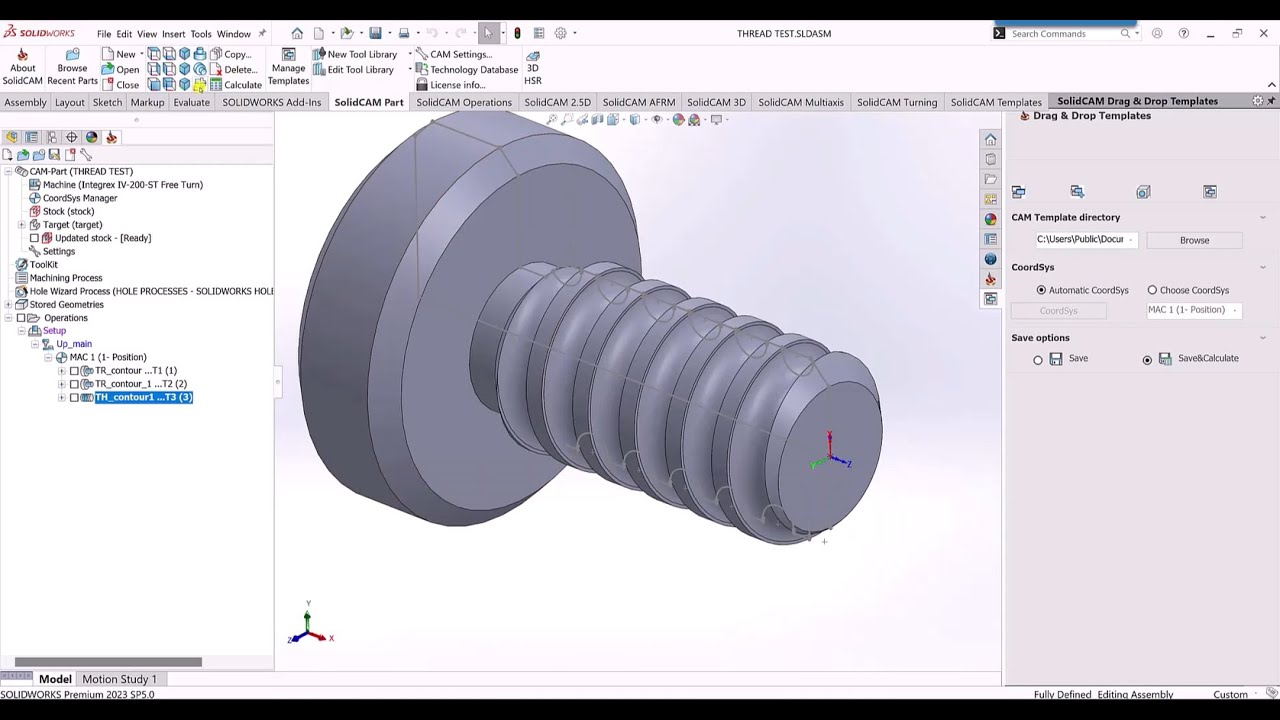Open the DisplayManager tab icon
The image size is (1280, 720).
(91, 137)
